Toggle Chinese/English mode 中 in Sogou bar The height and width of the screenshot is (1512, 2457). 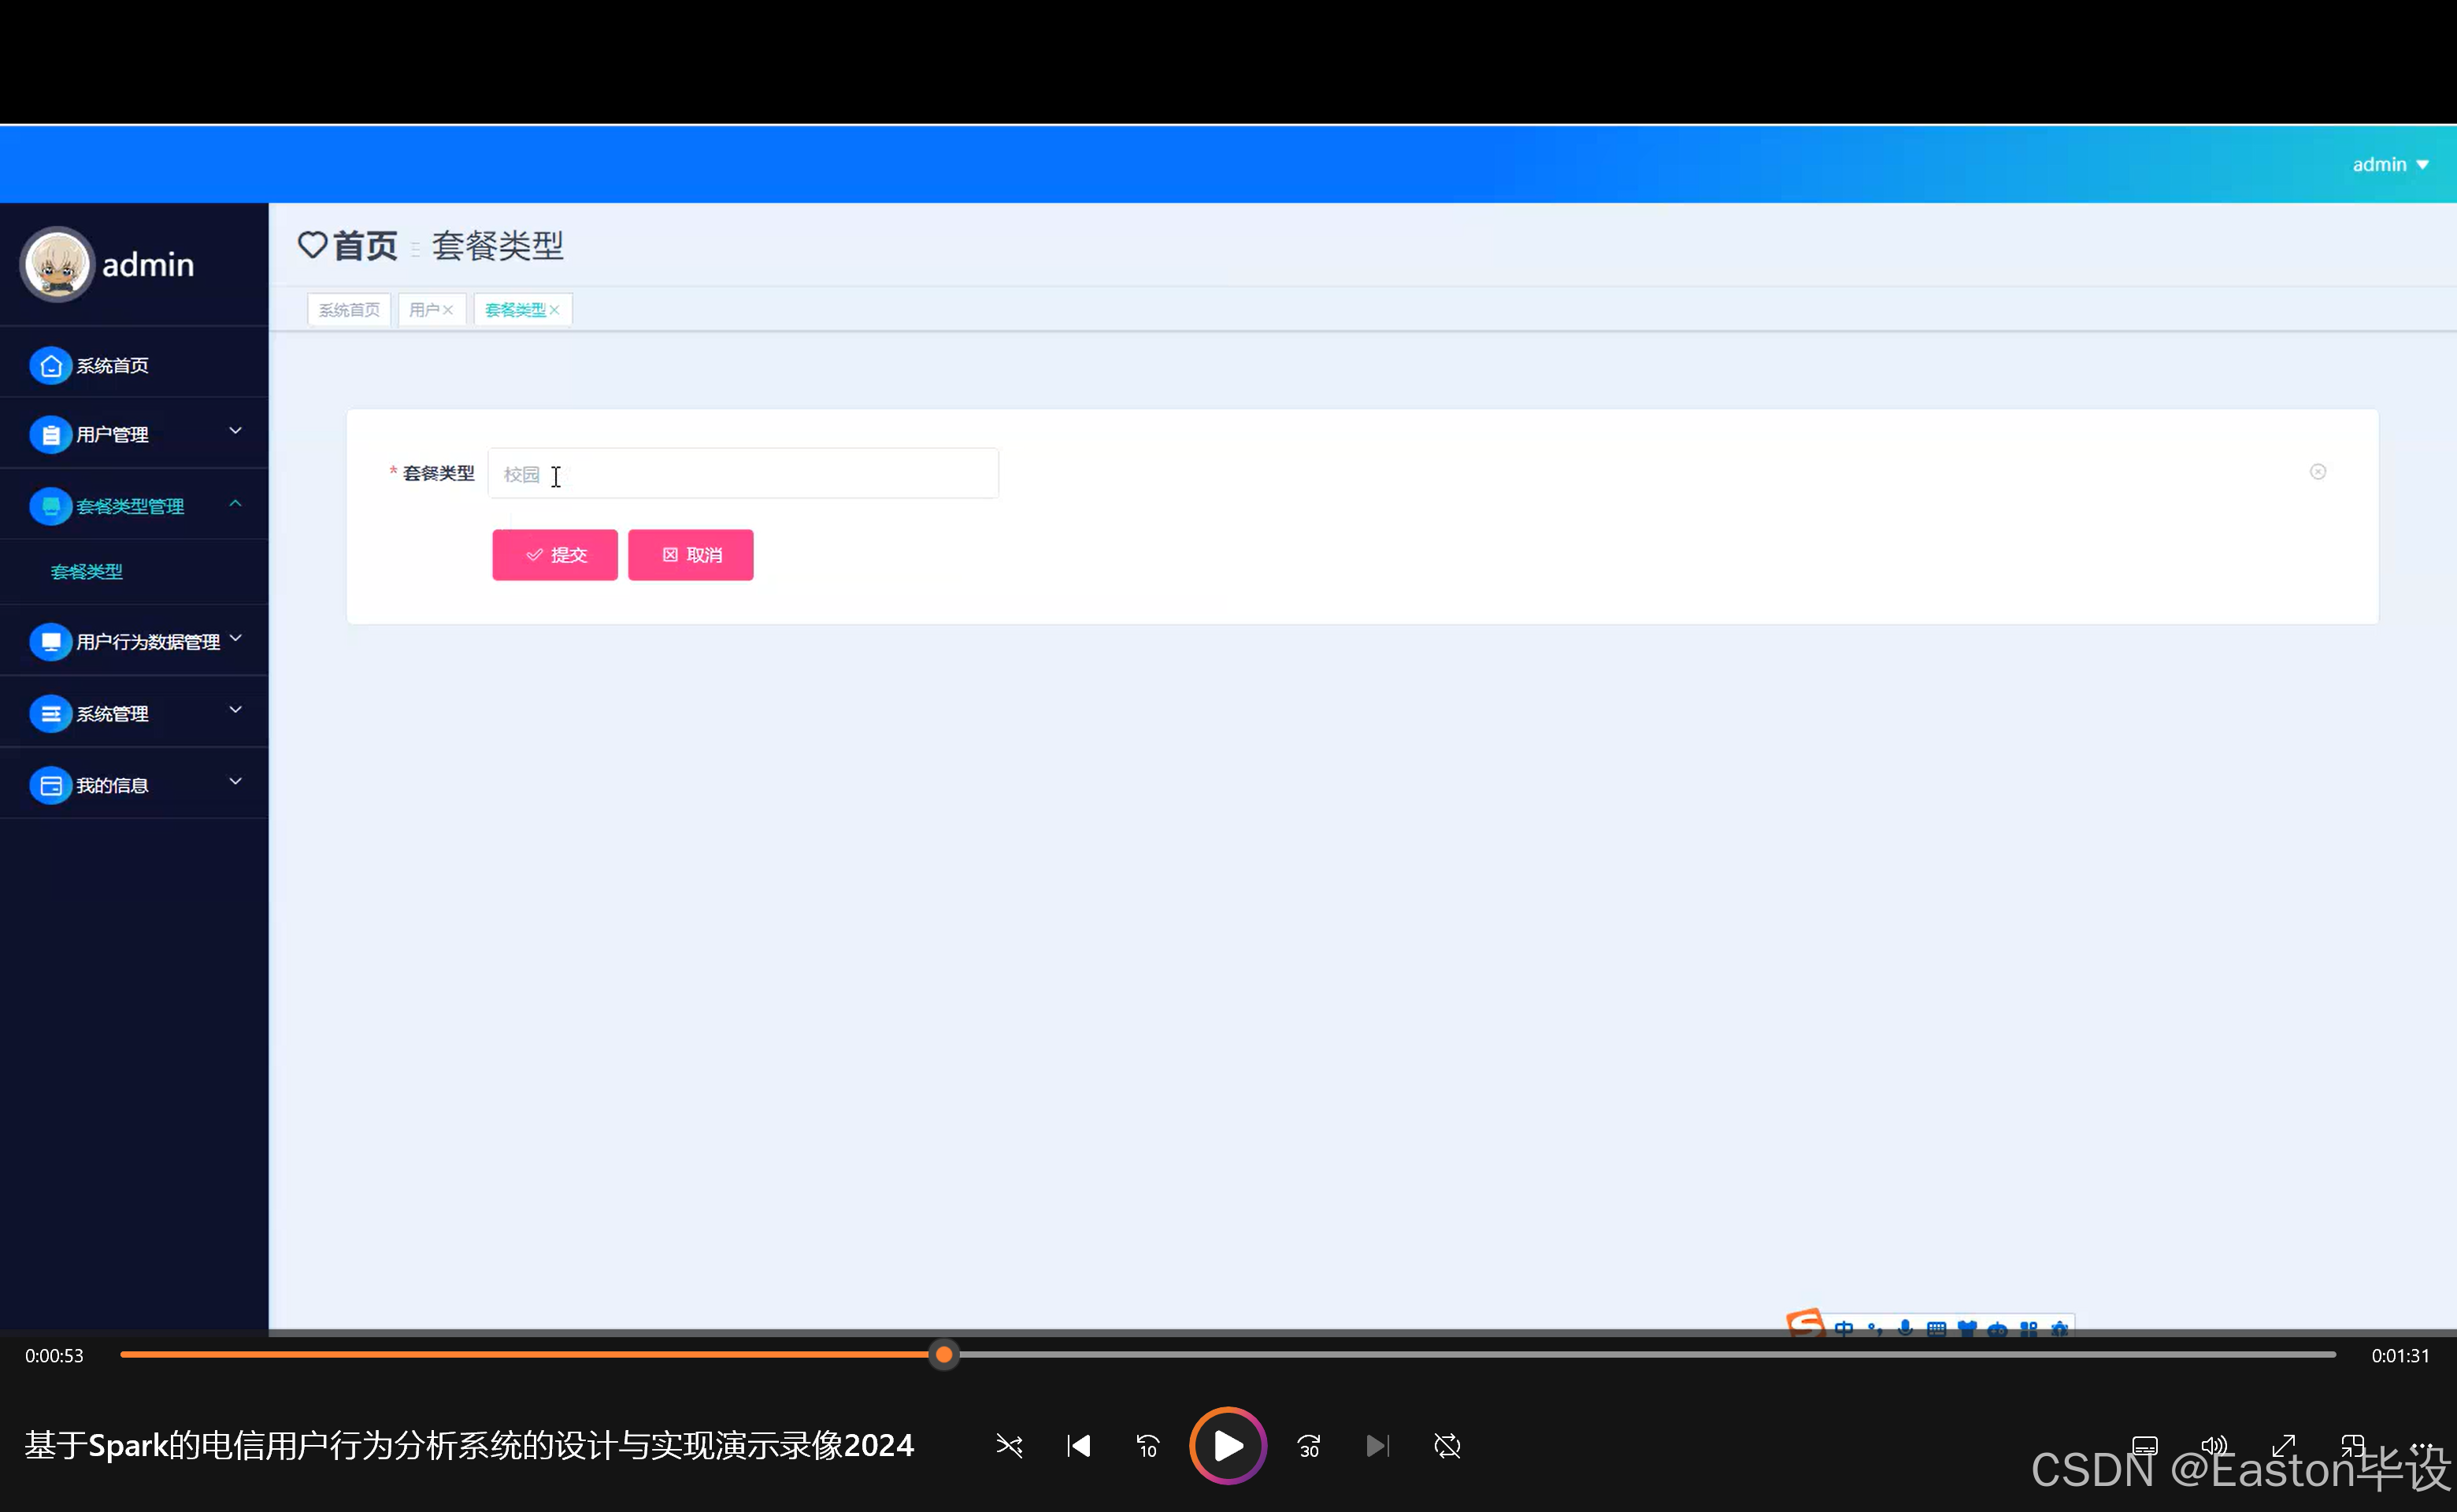[1844, 1329]
